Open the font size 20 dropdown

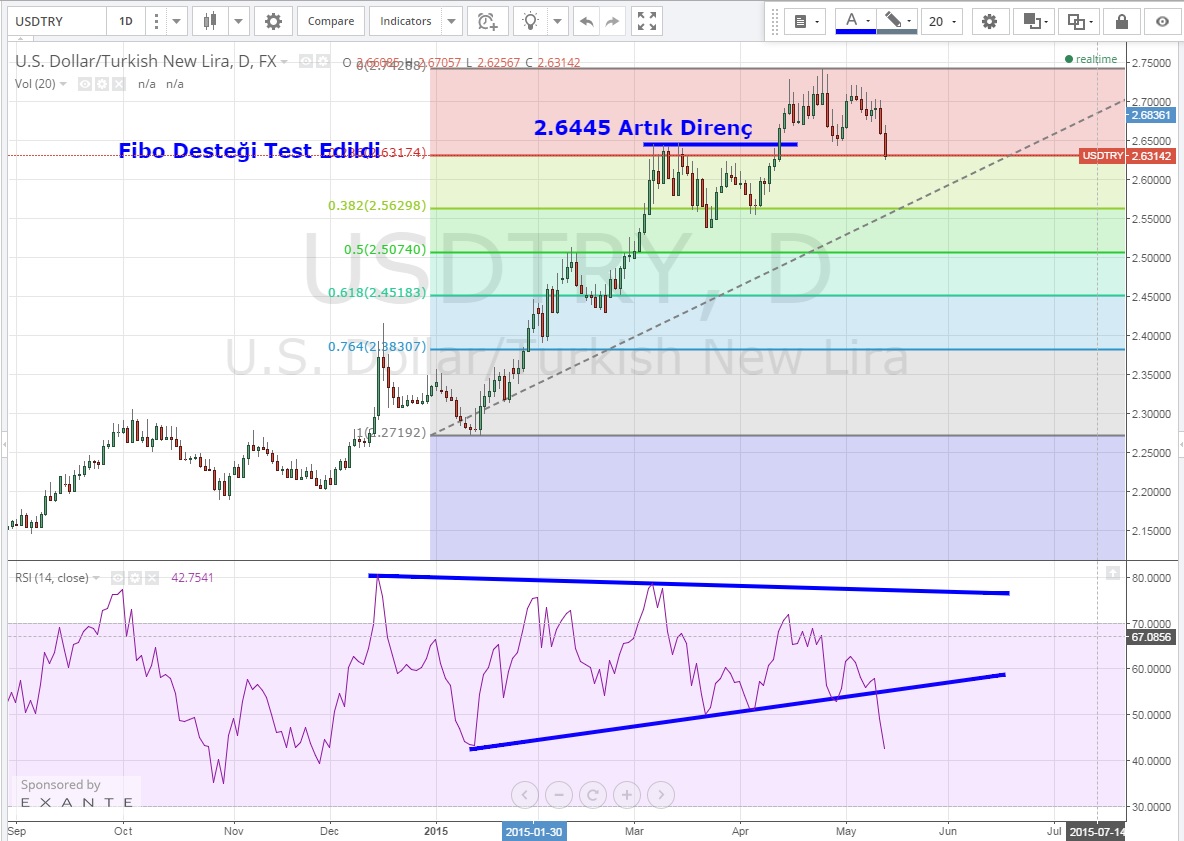pyautogui.click(x=942, y=21)
